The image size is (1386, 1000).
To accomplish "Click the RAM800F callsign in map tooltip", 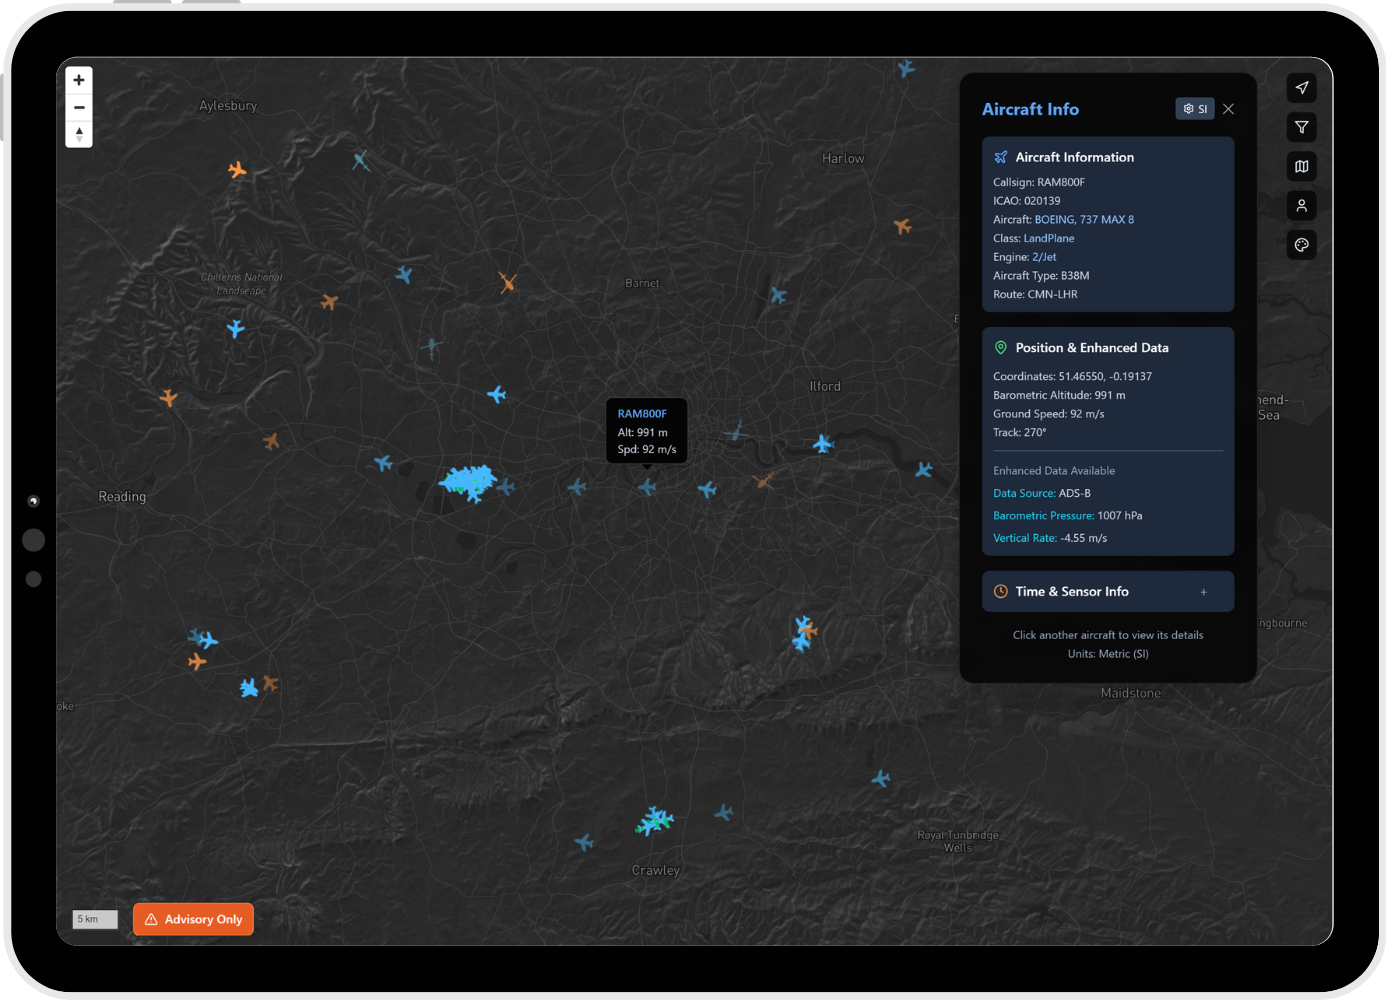I will point(642,414).
